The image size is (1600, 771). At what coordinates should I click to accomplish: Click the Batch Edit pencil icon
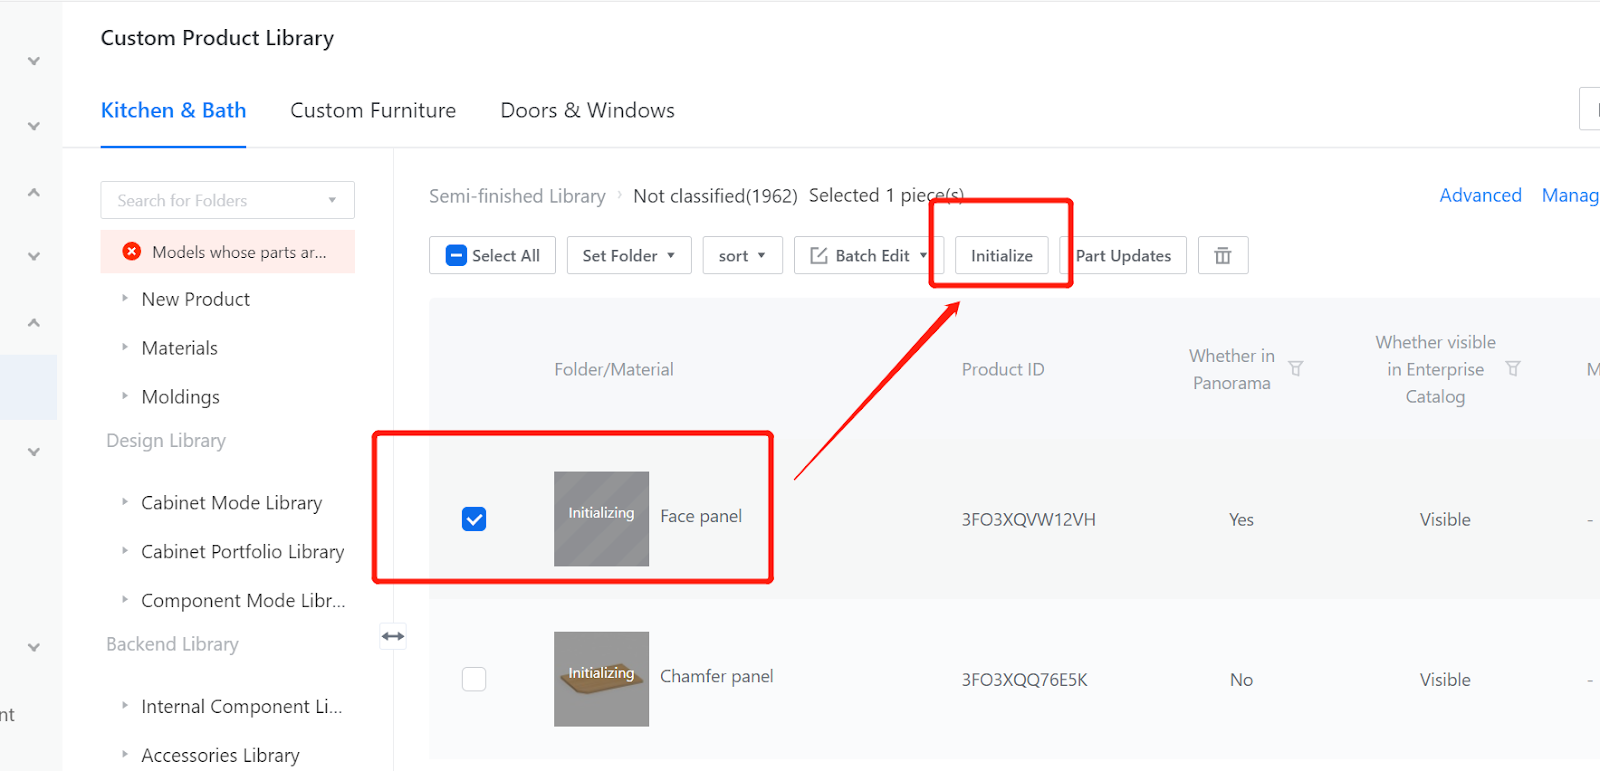[818, 256]
